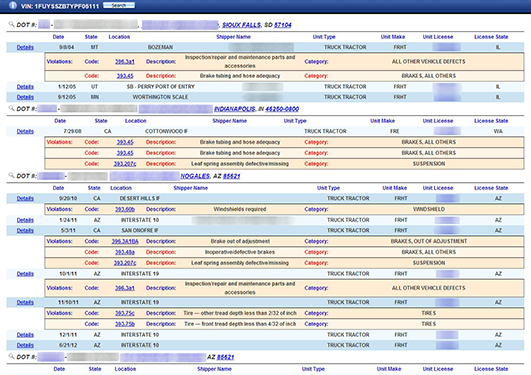Open the NOGALES city link

point(195,176)
